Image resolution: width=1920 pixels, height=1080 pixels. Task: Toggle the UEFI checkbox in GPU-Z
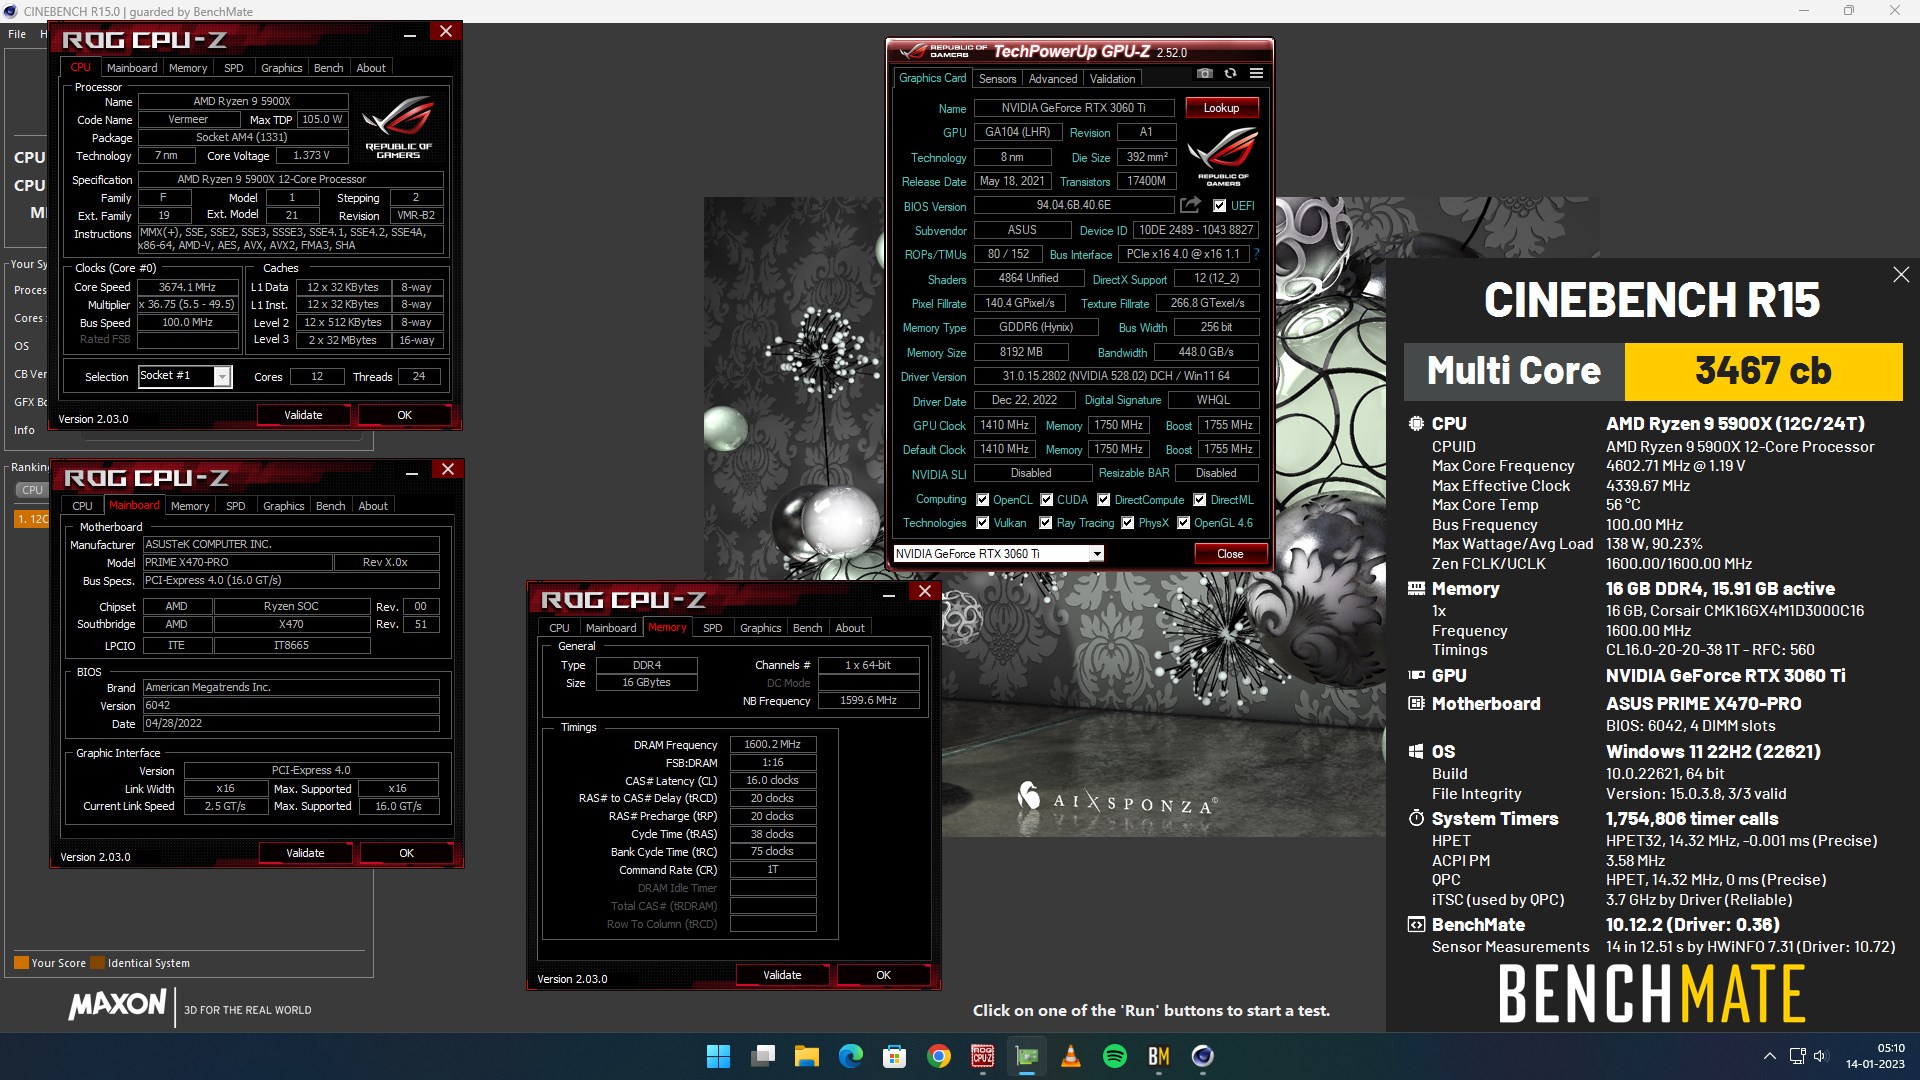pyautogui.click(x=1219, y=206)
